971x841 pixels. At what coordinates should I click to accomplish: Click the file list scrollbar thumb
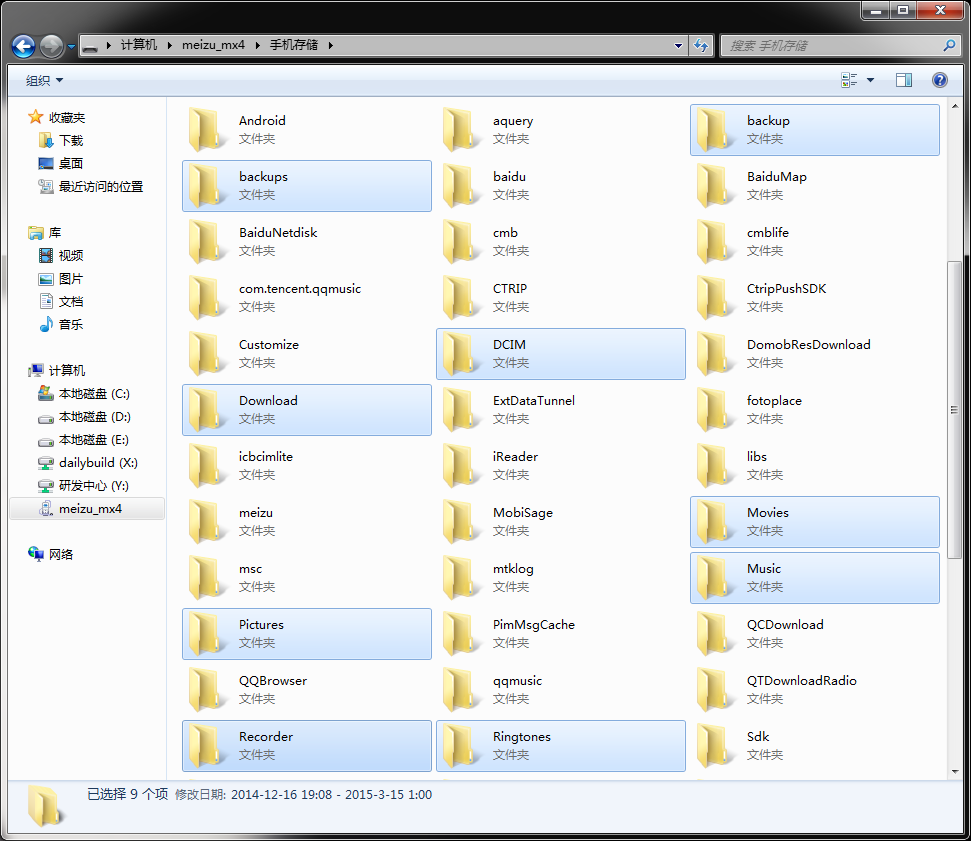click(954, 410)
